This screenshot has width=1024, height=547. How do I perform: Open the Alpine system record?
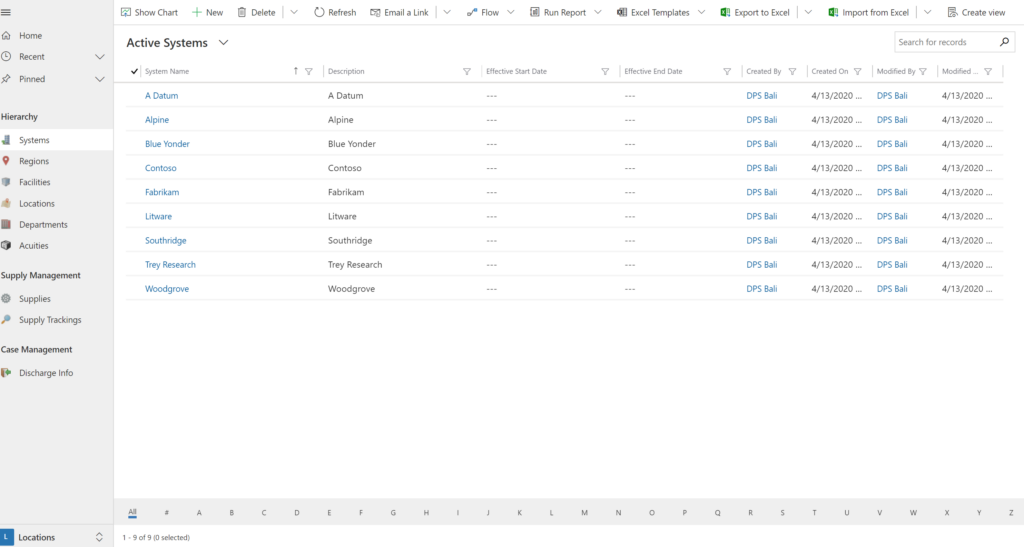point(157,120)
